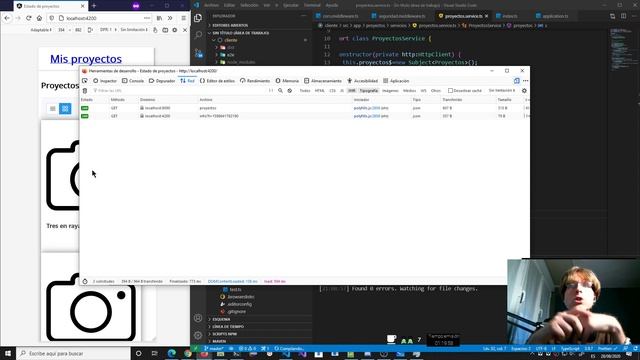The width and height of the screenshot is (640, 360).
Task: Switch to grid view in Proyectos page
Action: [65, 109]
